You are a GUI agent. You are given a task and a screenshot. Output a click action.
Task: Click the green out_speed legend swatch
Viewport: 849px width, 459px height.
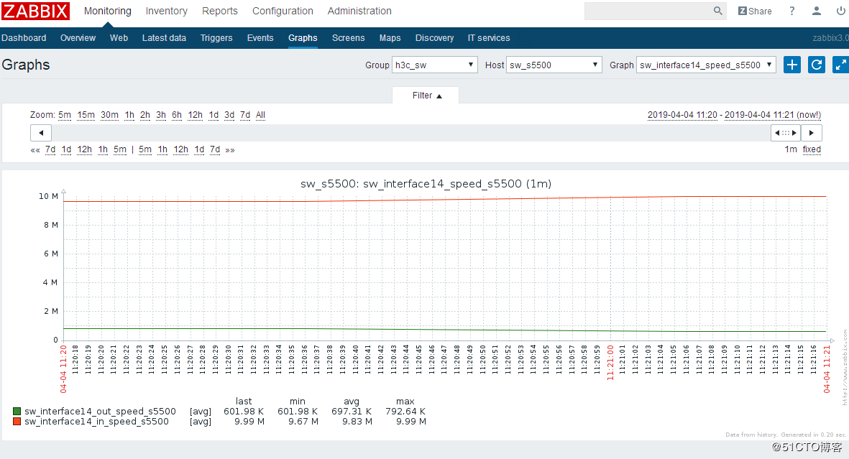coord(17,411)
